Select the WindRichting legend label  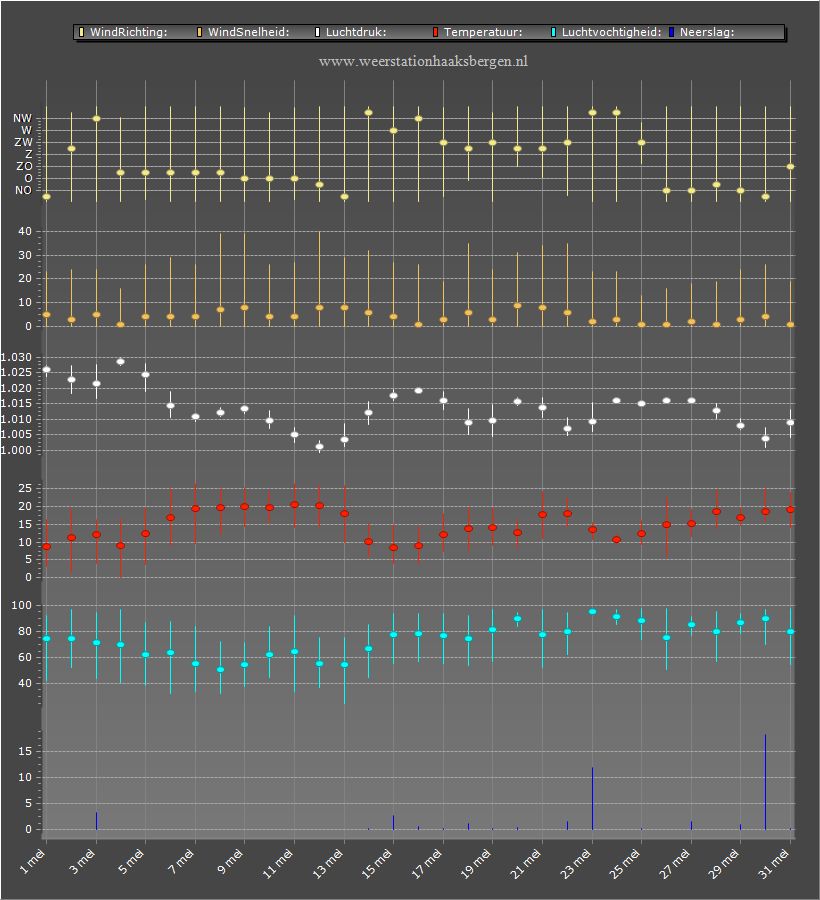pos(129,32)
